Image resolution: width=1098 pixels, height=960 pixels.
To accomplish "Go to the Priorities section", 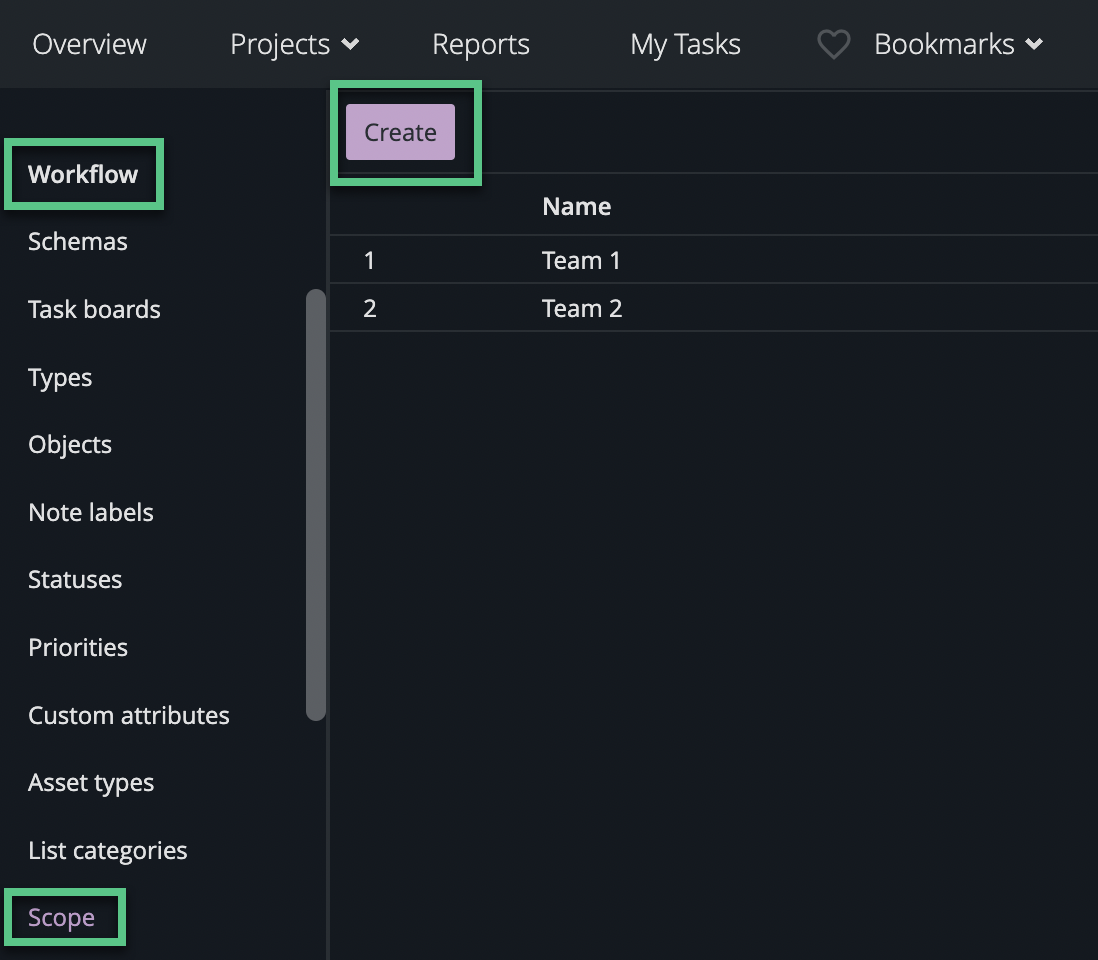I will coord(78,647).
